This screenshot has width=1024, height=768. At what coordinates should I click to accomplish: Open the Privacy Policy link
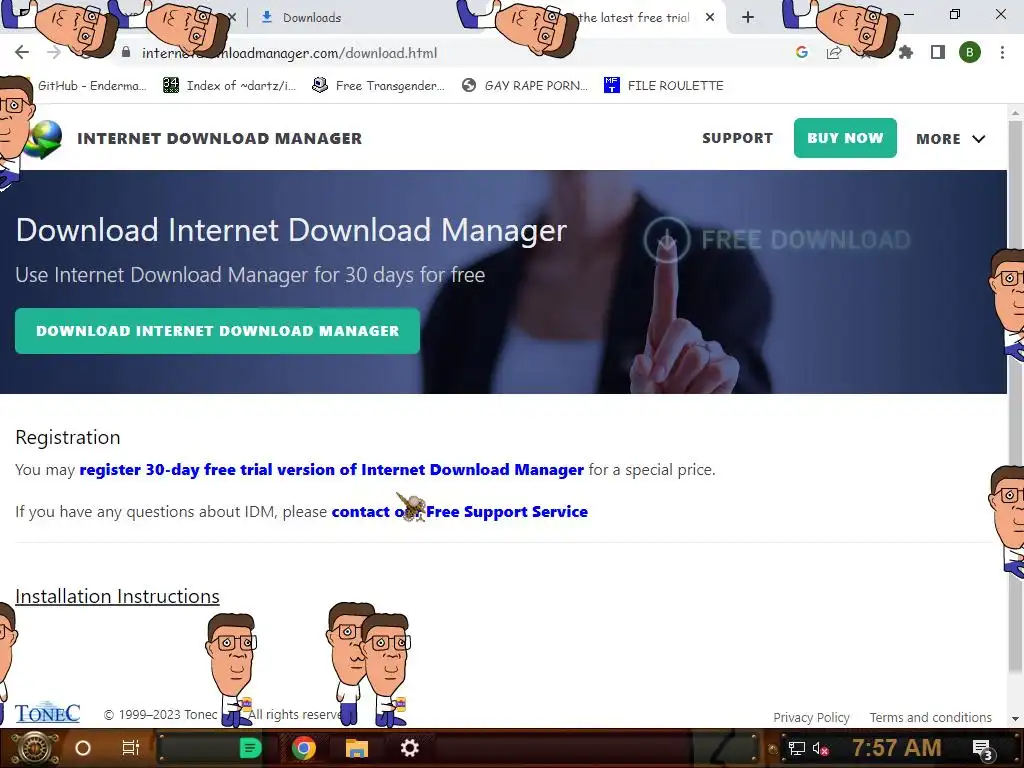(x=811, y=717)
